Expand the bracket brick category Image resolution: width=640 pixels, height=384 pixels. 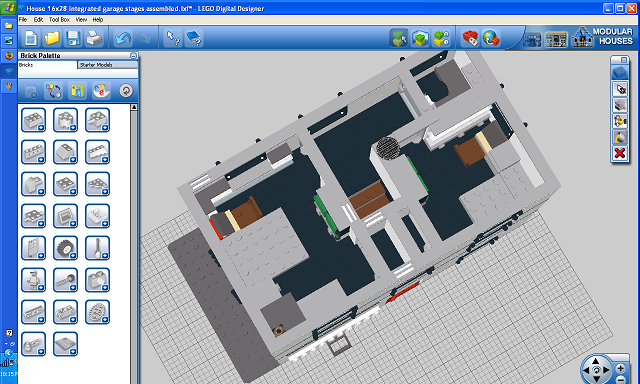tap(98, 120)
